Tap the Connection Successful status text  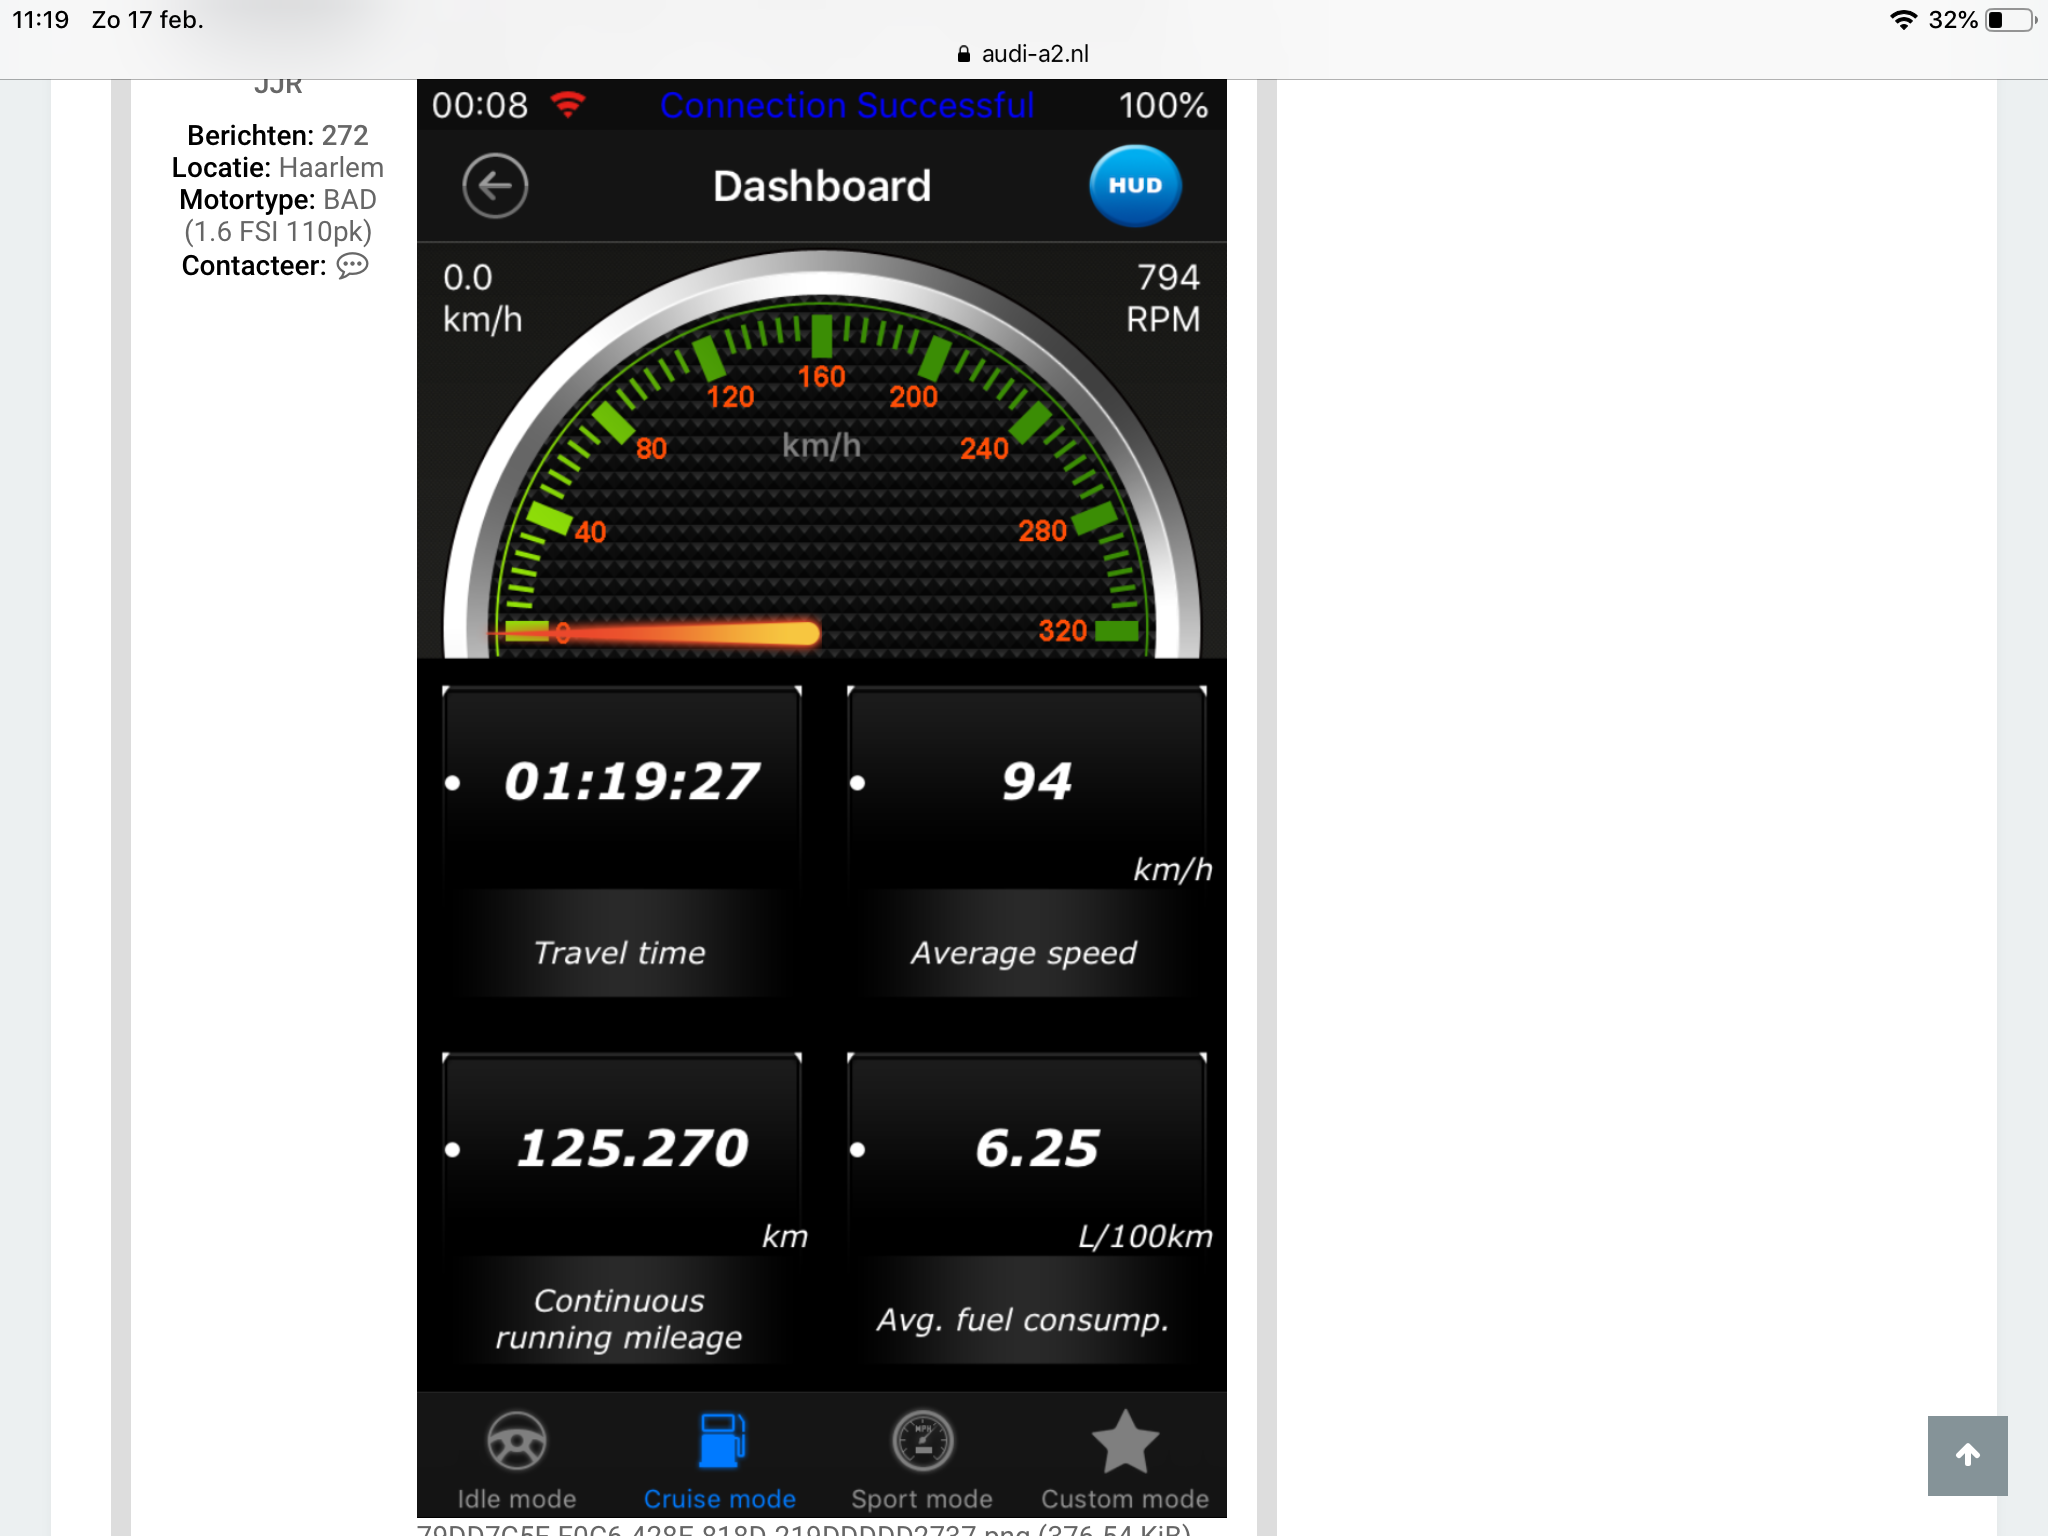click(x=847, y=105)
